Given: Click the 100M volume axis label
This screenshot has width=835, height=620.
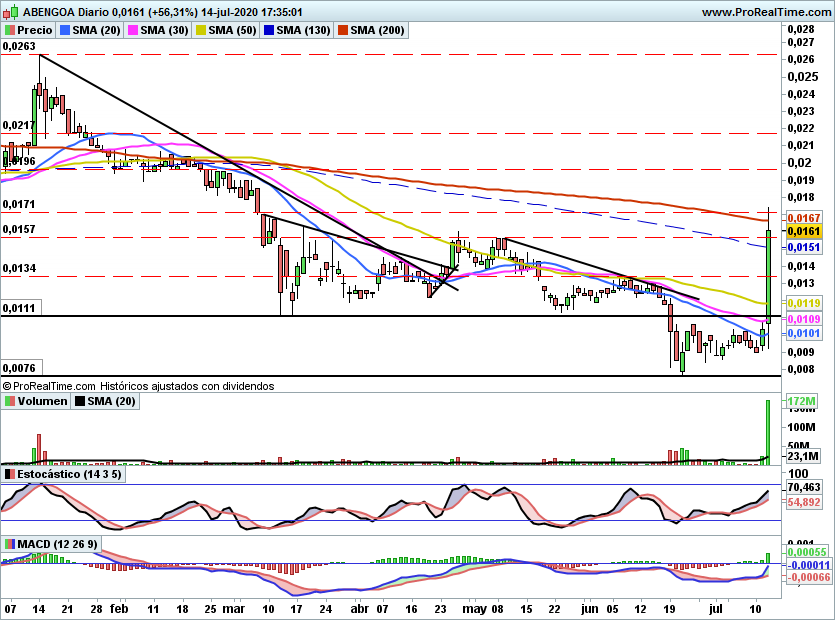Looking at the screenshot, I should coord(801,427).
